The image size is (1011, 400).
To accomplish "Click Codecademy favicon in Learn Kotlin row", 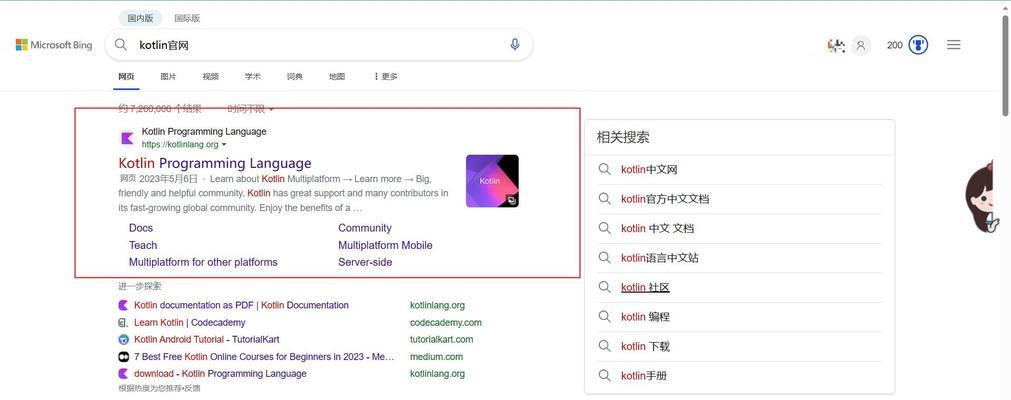I will coord(123,323).
